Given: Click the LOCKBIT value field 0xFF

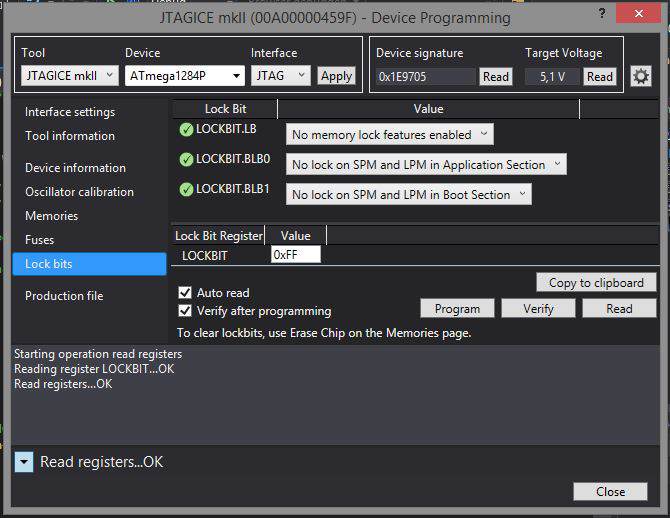Looking at the screenshot, I should click(296, 255).
